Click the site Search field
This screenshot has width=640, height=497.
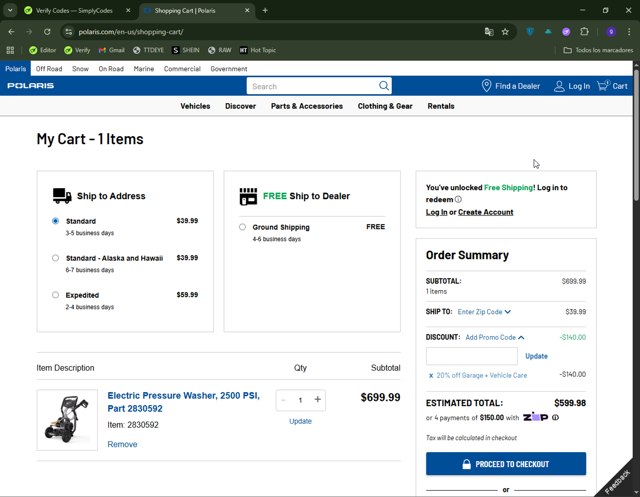(312, 86)
